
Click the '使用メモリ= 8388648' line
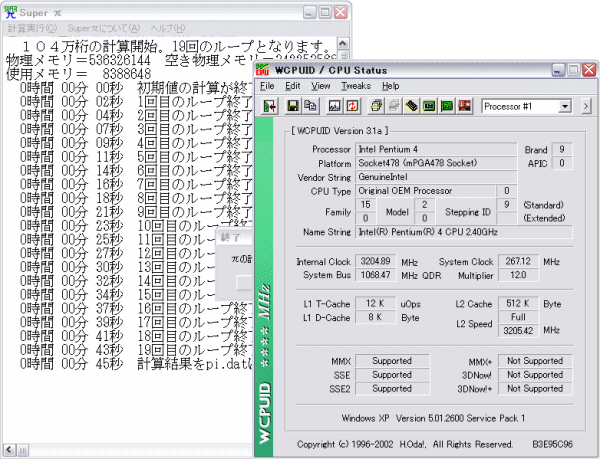(79, 74)
